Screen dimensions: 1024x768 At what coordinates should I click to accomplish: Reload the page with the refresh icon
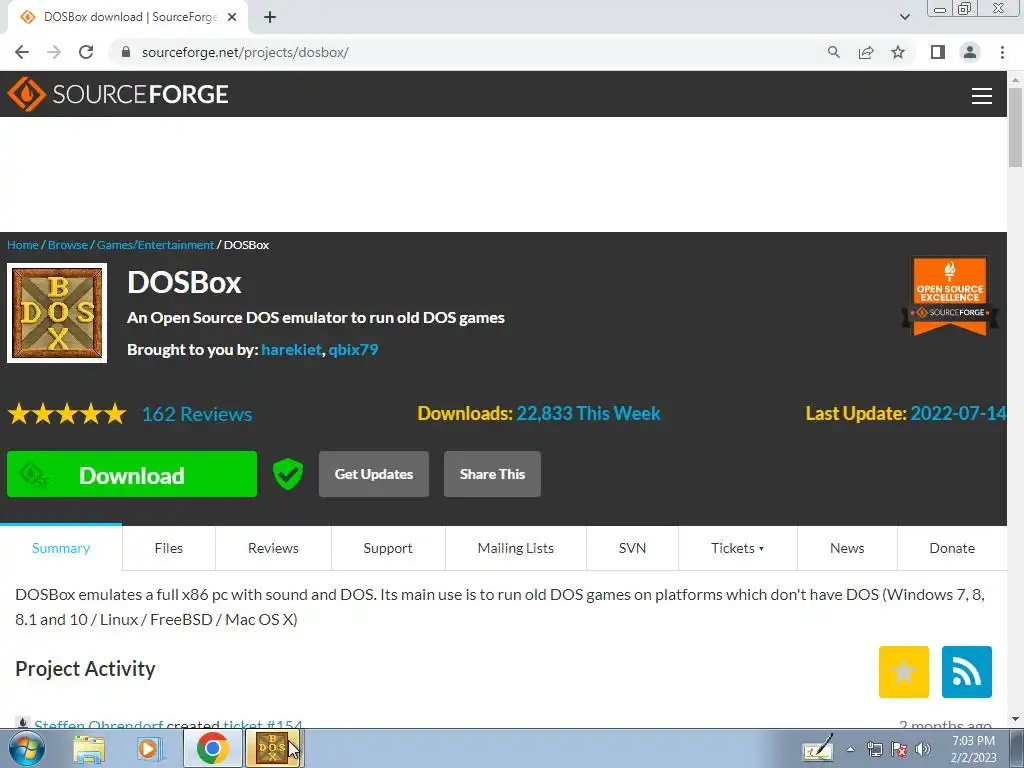[x=86, y=52]
